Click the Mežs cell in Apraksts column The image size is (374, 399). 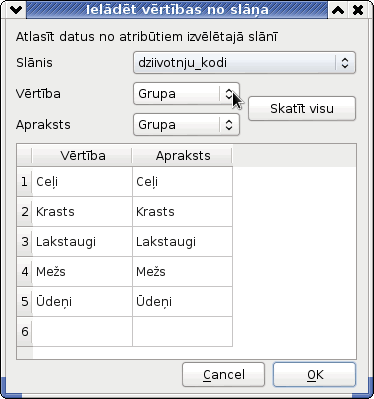tap(183, 272)
